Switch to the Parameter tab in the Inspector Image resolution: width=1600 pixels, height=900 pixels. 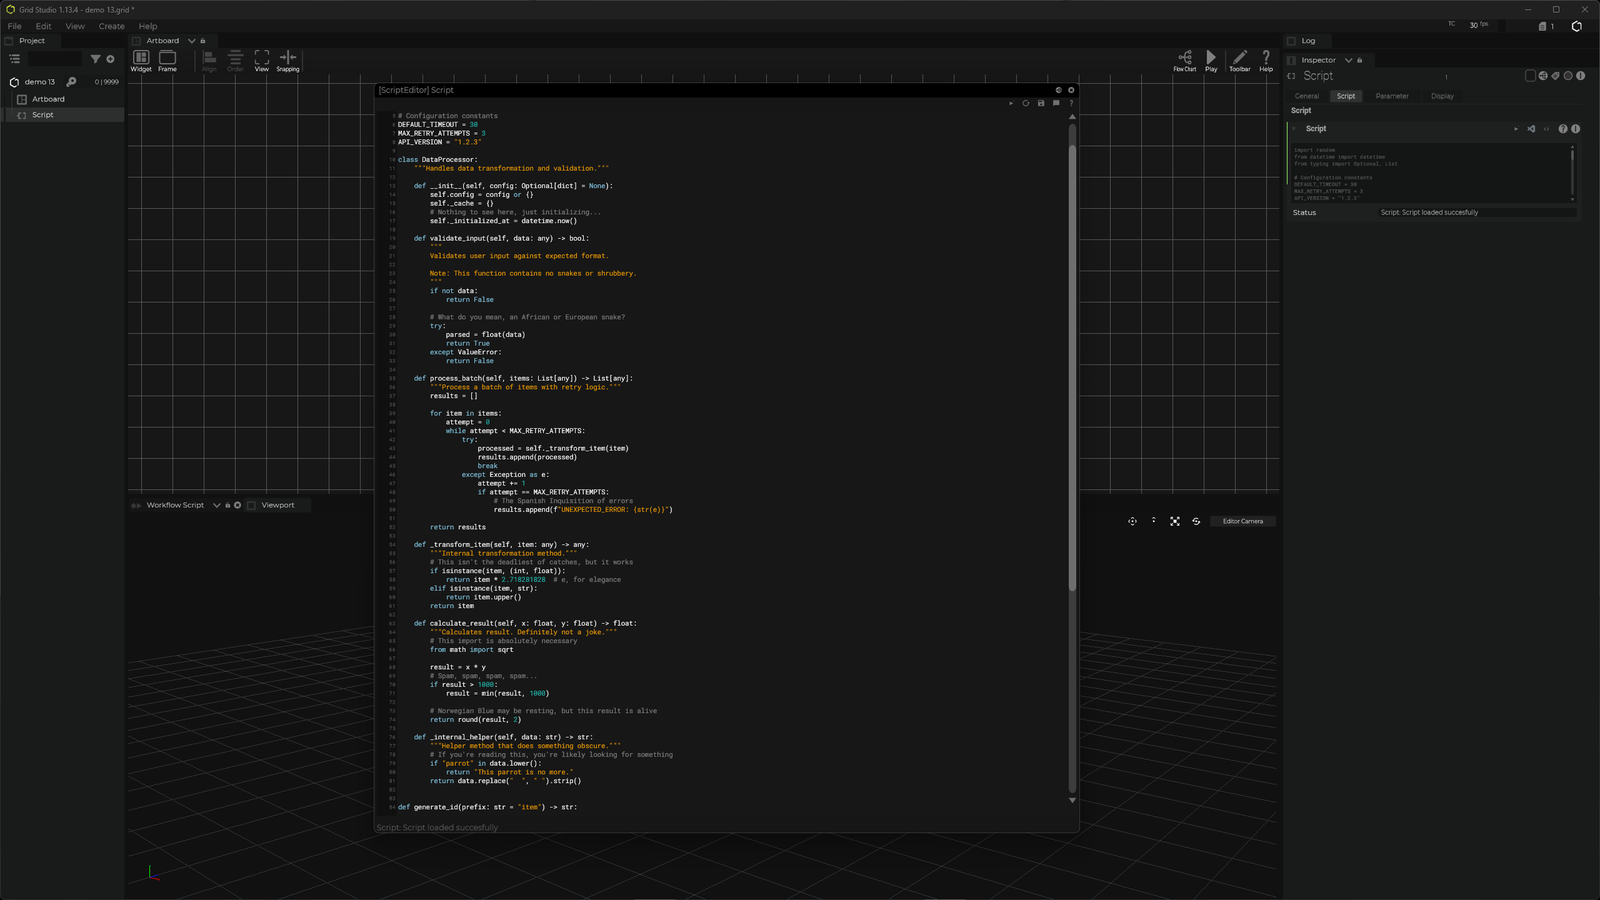[x=1391, y=96]
